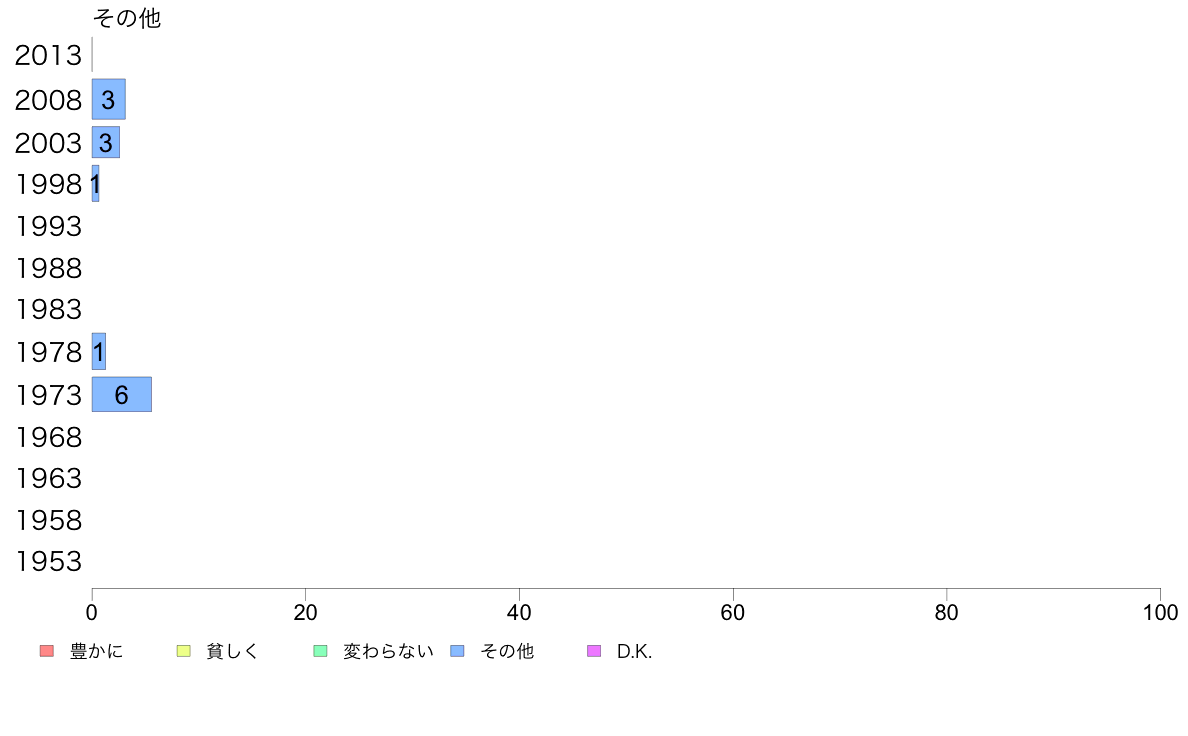Select the 2003 bar showing 3

[x=105, y=143]
